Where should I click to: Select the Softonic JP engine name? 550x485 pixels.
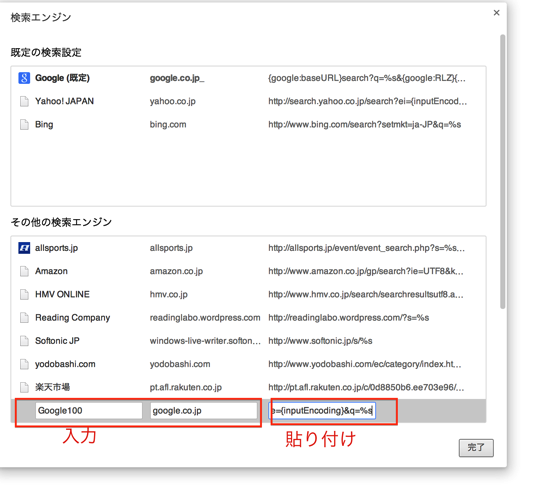(x=57, y=341)
